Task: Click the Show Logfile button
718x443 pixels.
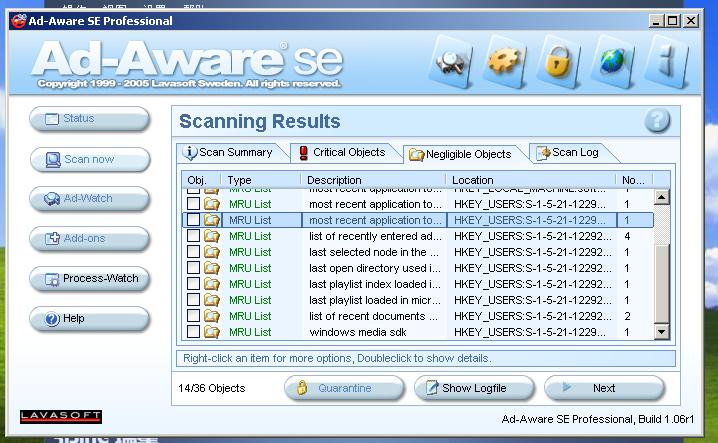Action: pyautogui.click(x=474, y=388)
